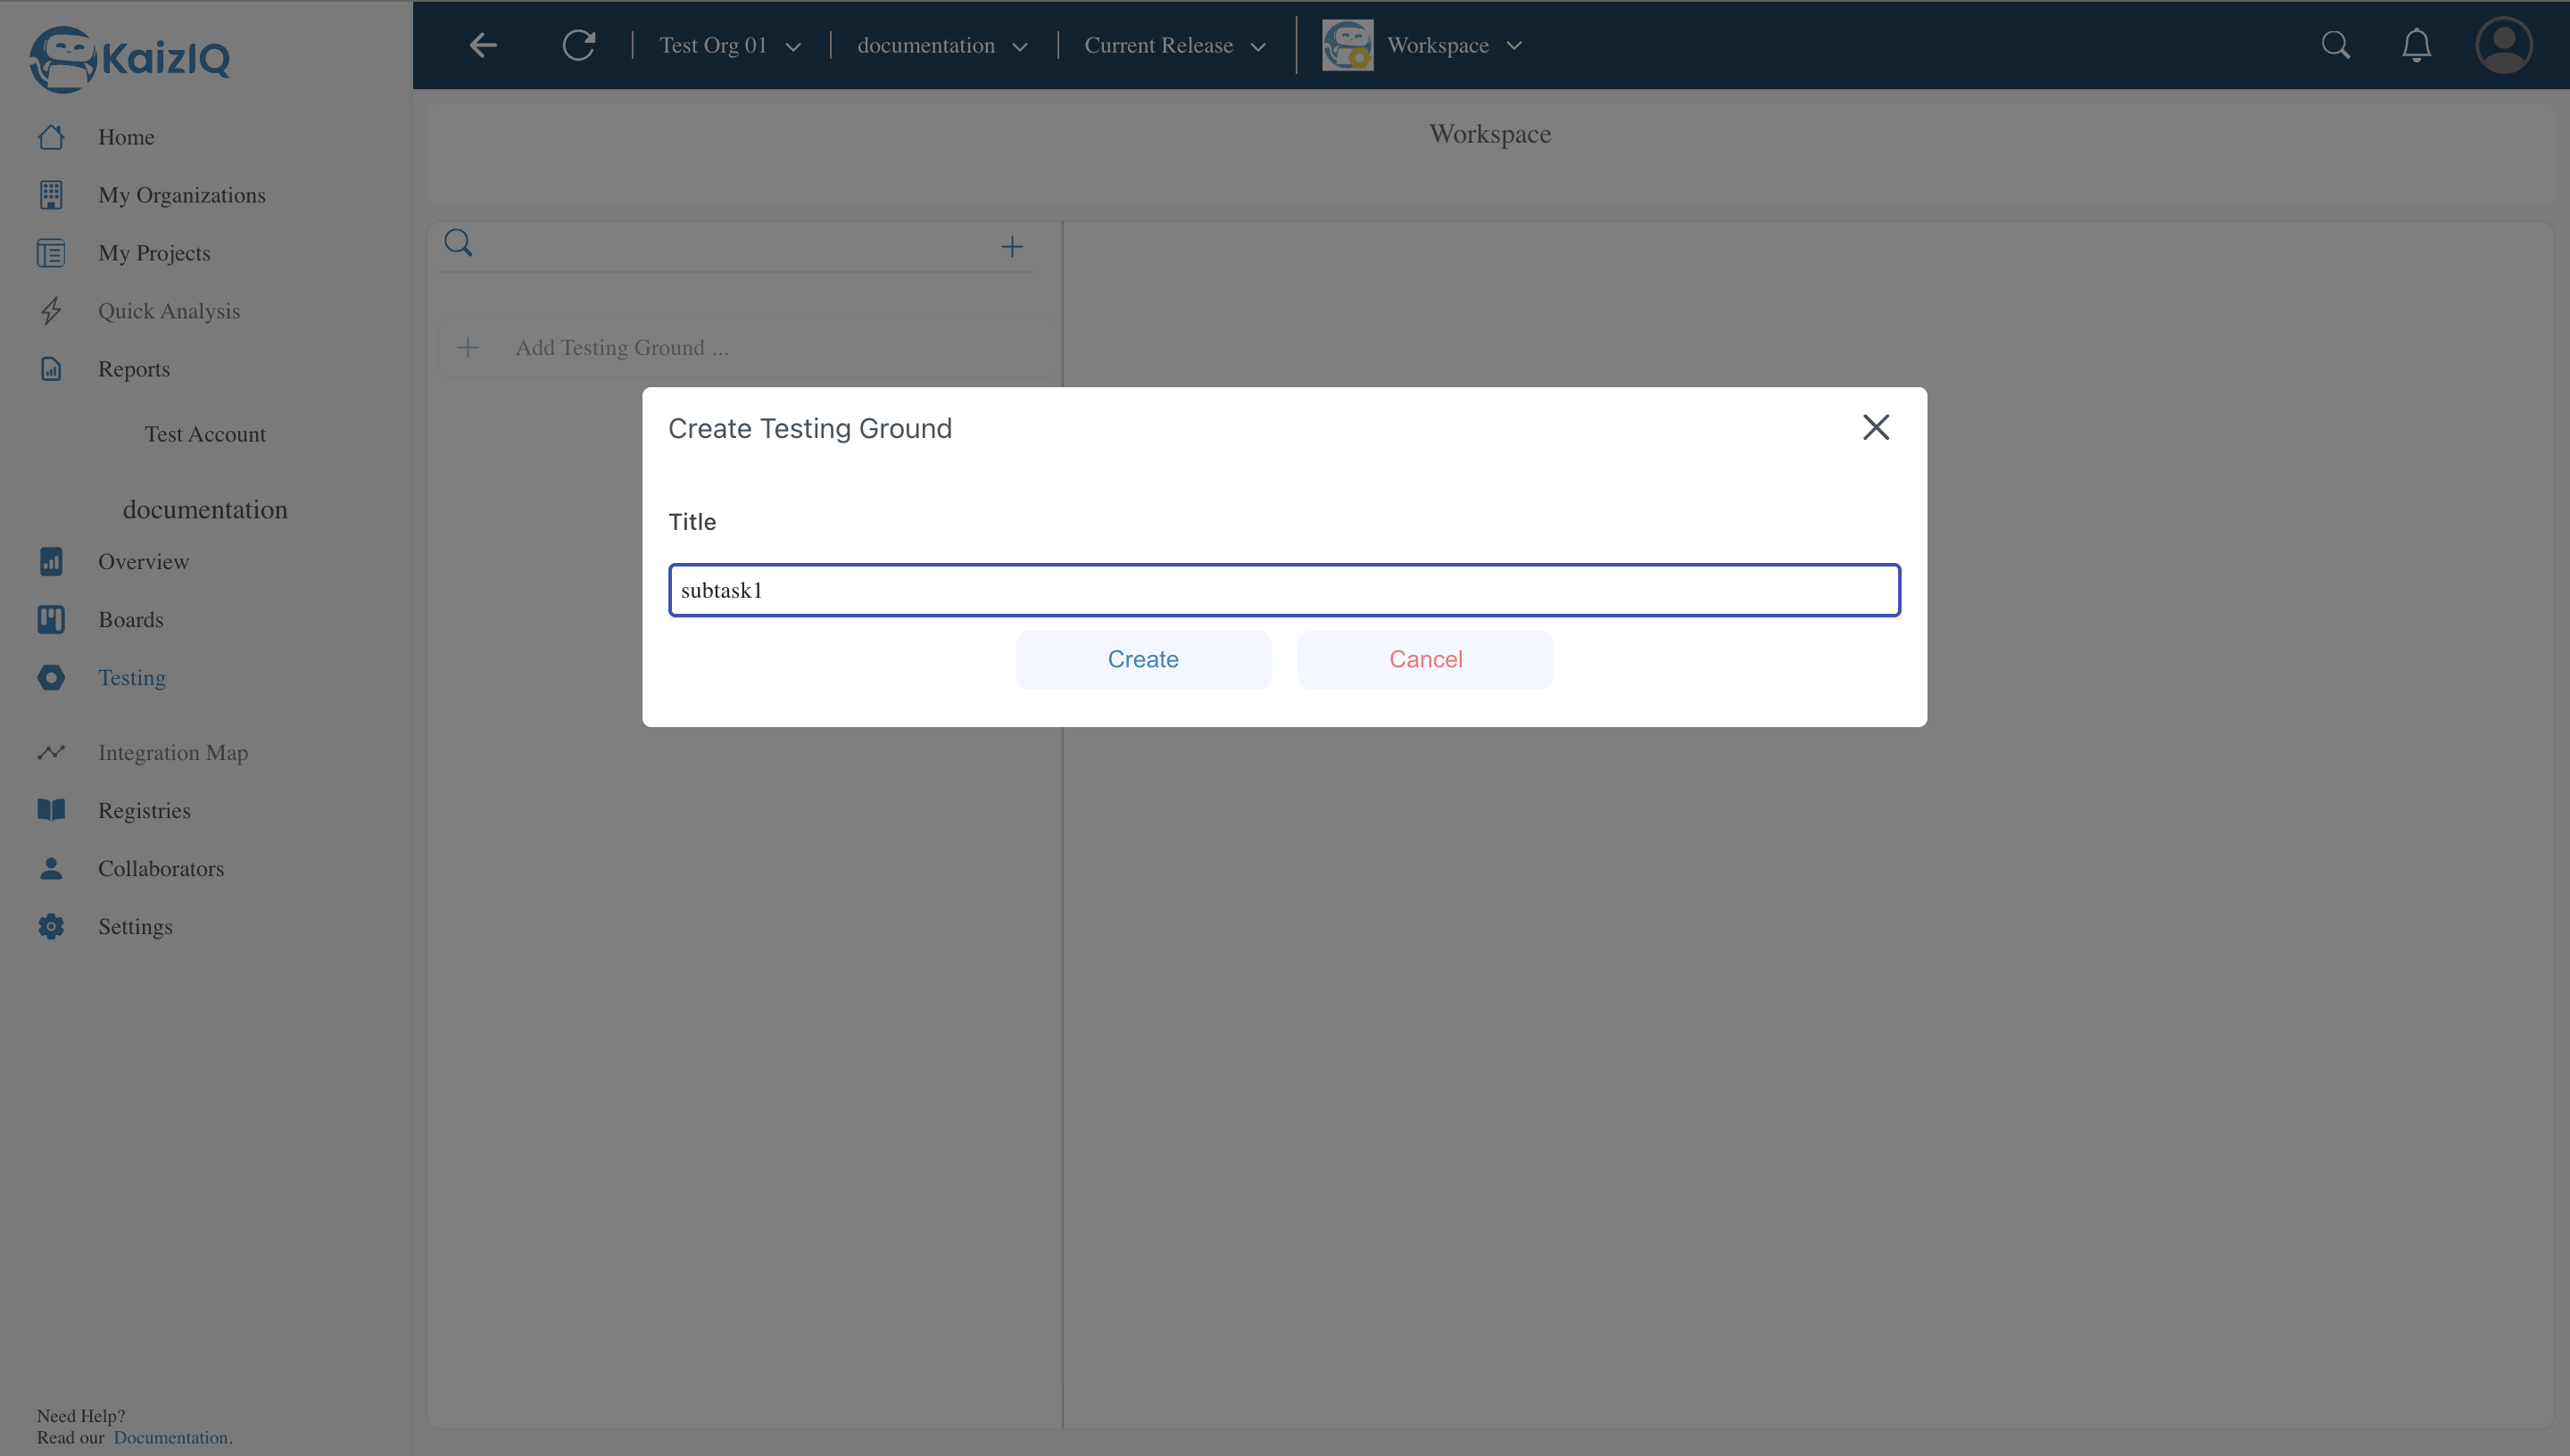
Task: Click Add Testing Ground row
Action: tap(748, 348)
